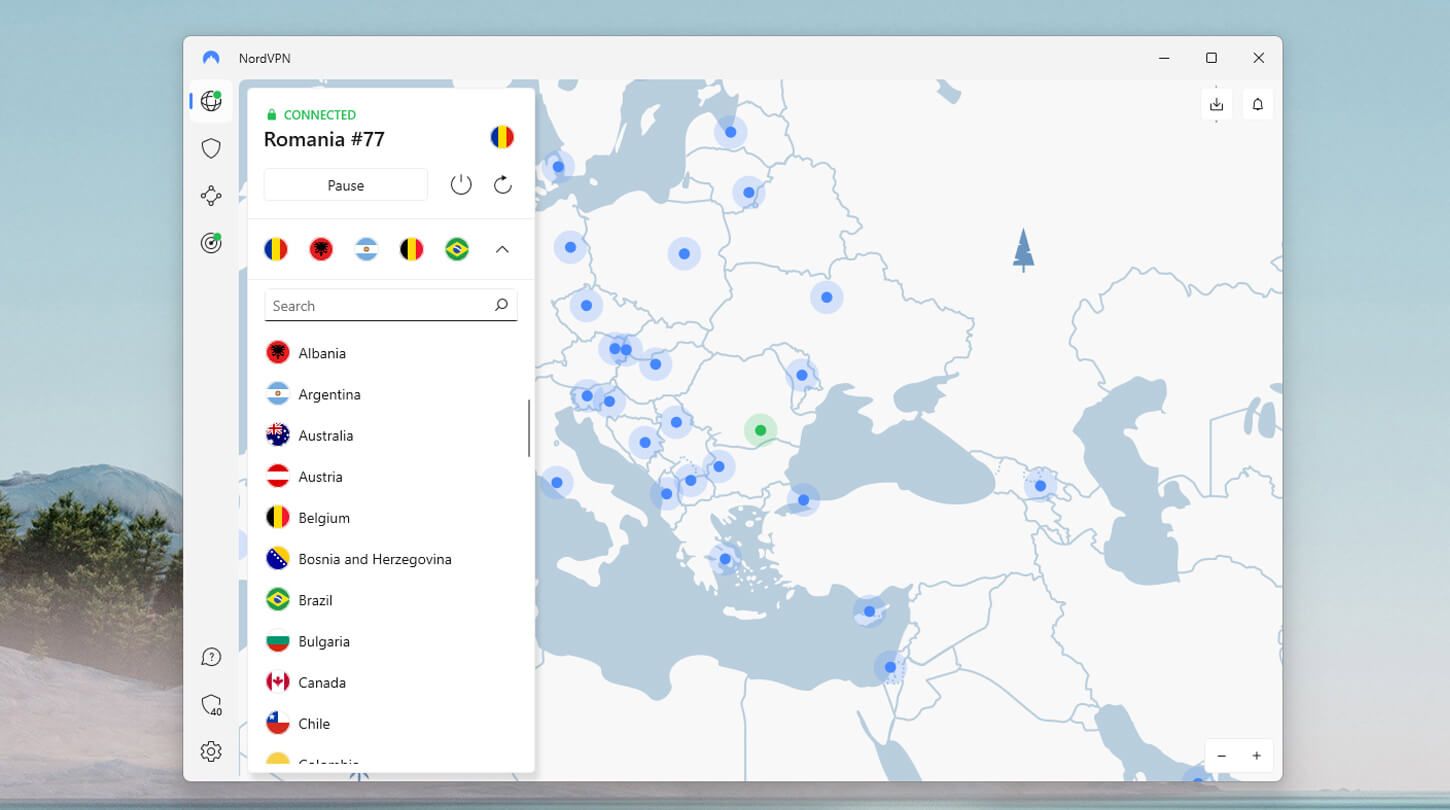
Task: Connect to Austria in country list
Action: (391, 476)
